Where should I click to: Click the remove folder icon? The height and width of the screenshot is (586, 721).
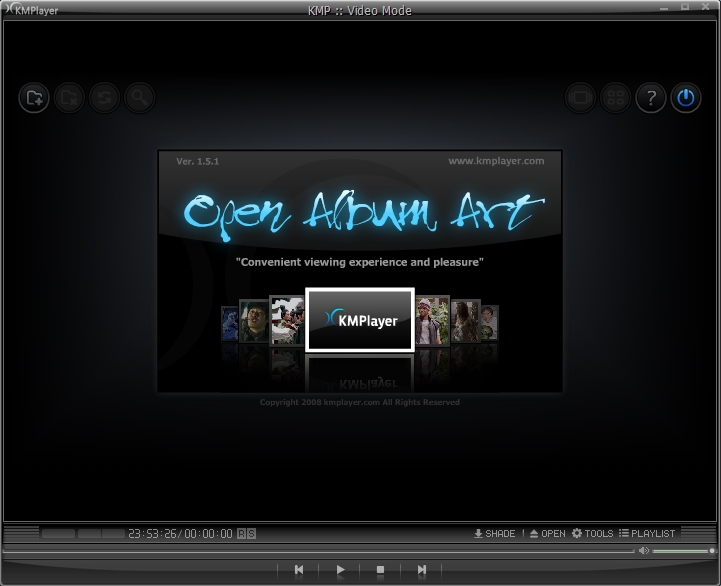(69, 98)
